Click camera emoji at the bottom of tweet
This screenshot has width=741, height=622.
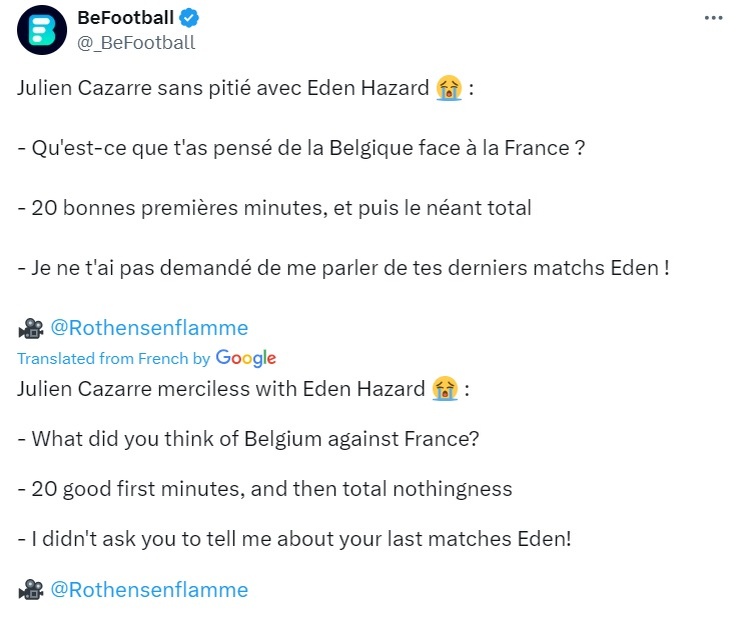point(31,590)
